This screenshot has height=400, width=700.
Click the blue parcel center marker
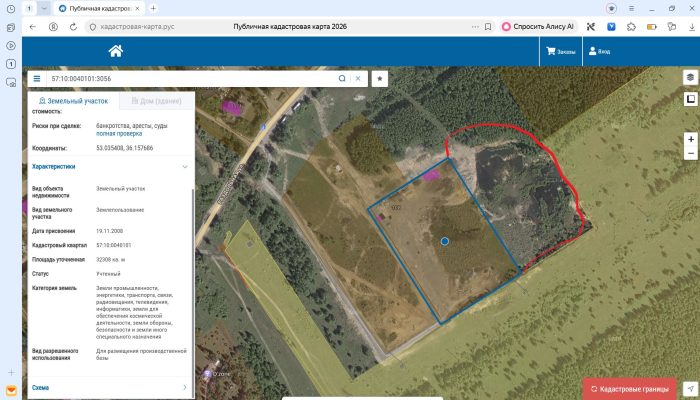(x=445, y=241)
